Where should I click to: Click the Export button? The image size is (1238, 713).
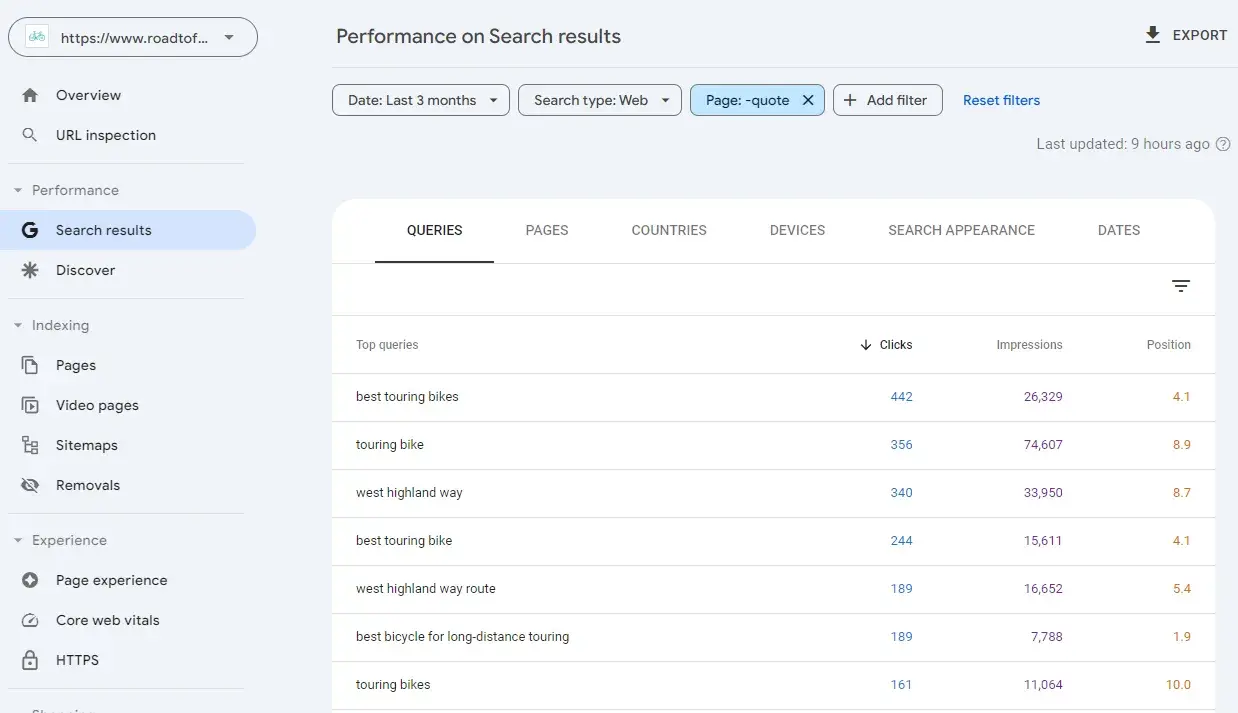[1185, 35]
